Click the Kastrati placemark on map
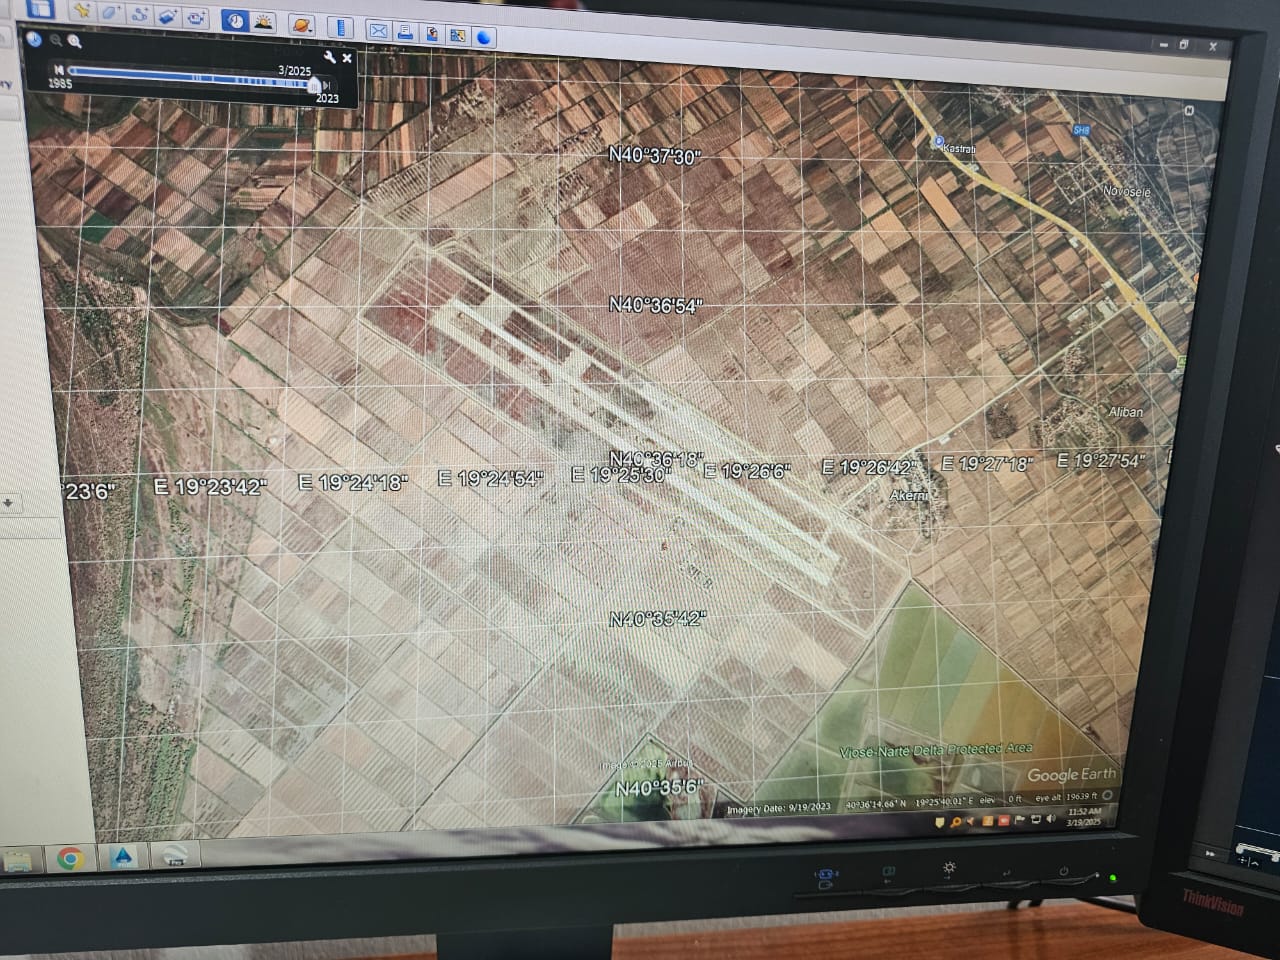The height and width of the screenshot is (960, 1280). (x=939, y=143)
